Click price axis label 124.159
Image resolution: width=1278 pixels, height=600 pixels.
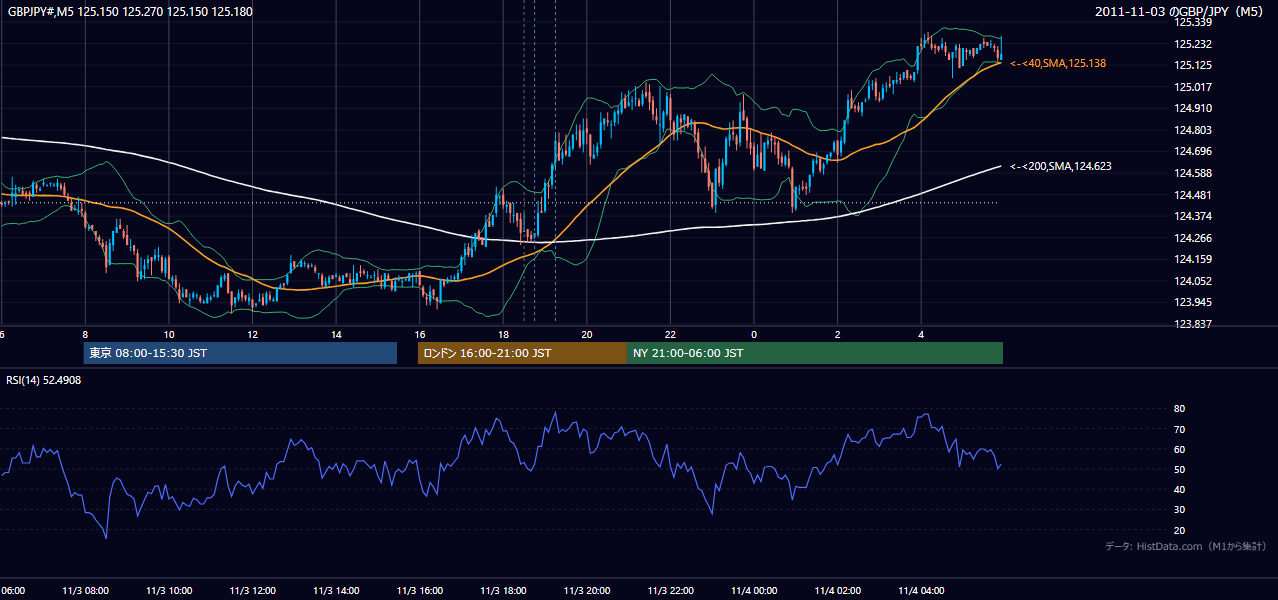[1193, 260]
